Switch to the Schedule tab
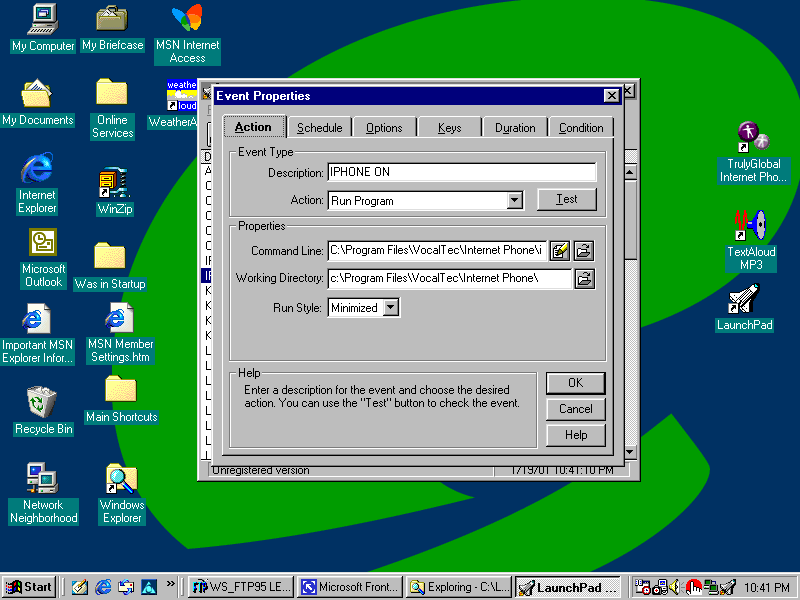This screenshot has height=600, width=800. [x=319, y=128]
